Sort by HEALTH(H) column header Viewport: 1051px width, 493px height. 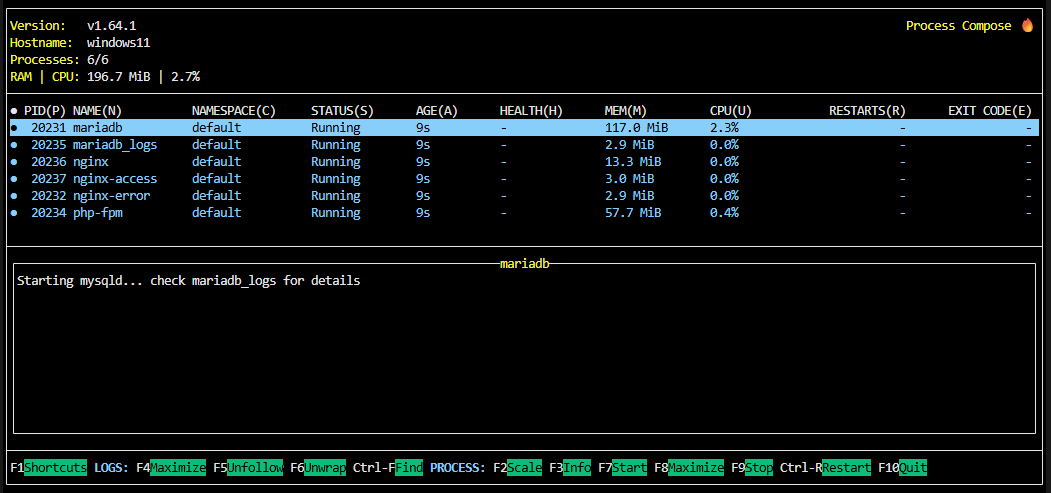coord(531,111)
